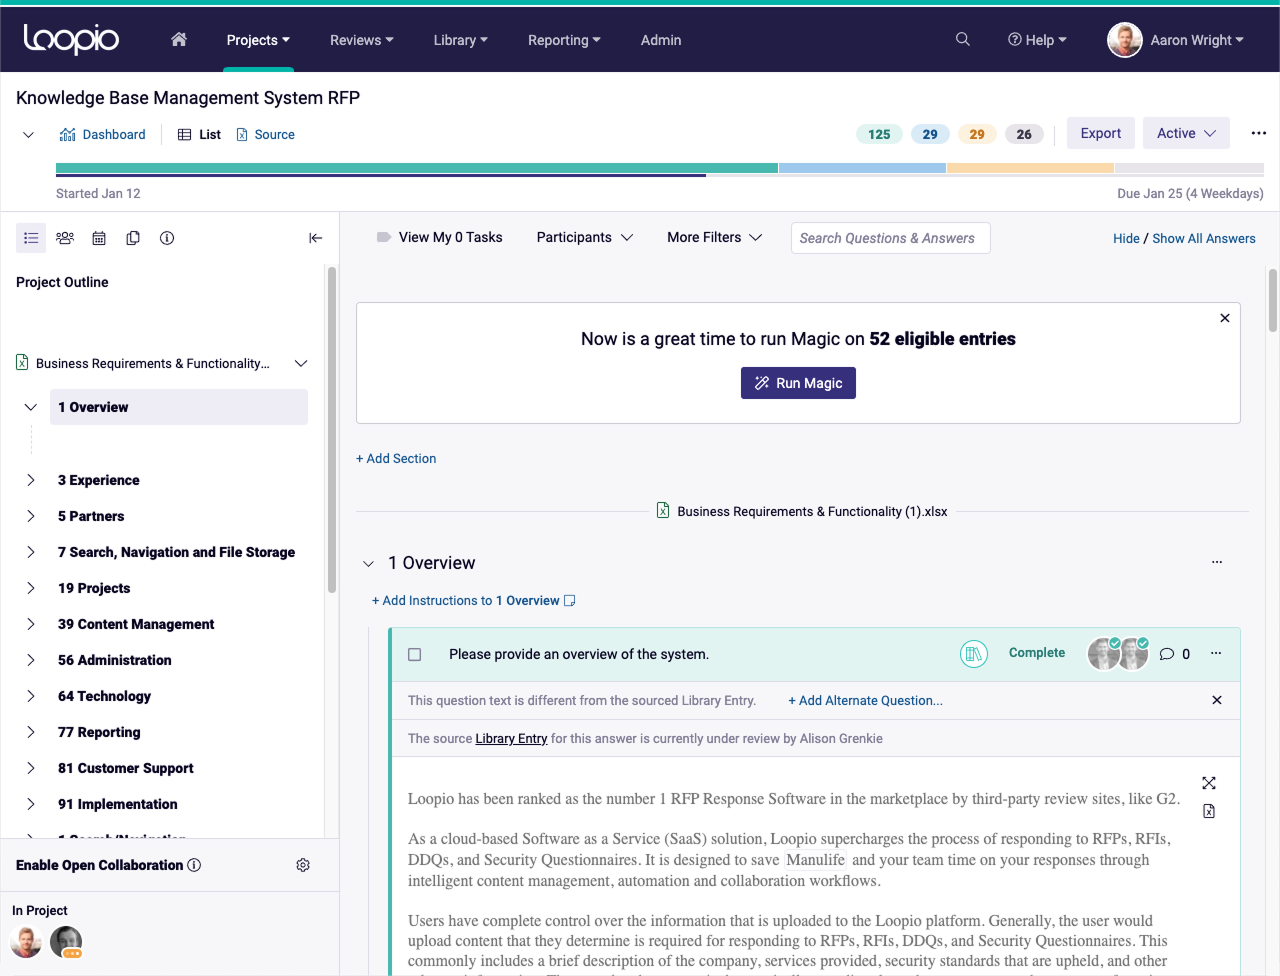
Task: Expand the answer to full screen
Action: [1209, 783]
